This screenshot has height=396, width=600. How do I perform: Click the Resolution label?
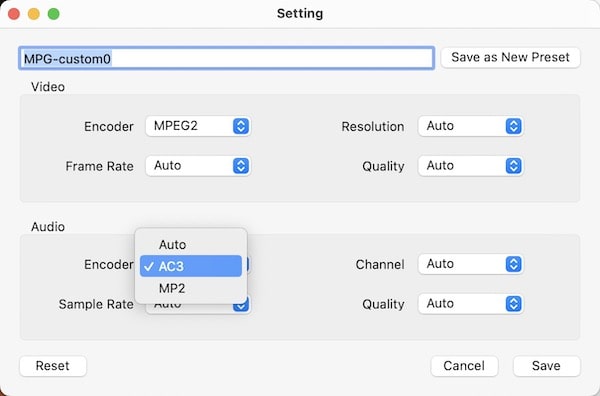point(373,127)
